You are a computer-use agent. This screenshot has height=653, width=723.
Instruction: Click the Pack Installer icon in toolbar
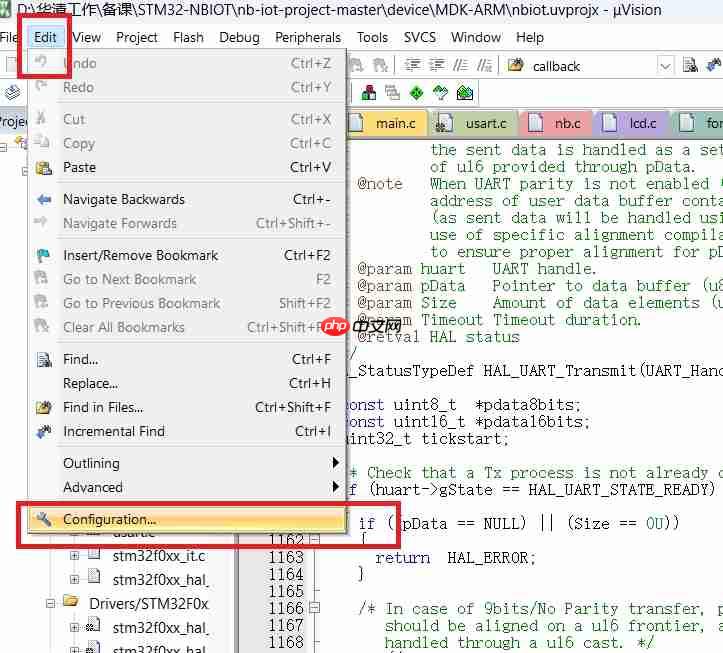point(465,93)
